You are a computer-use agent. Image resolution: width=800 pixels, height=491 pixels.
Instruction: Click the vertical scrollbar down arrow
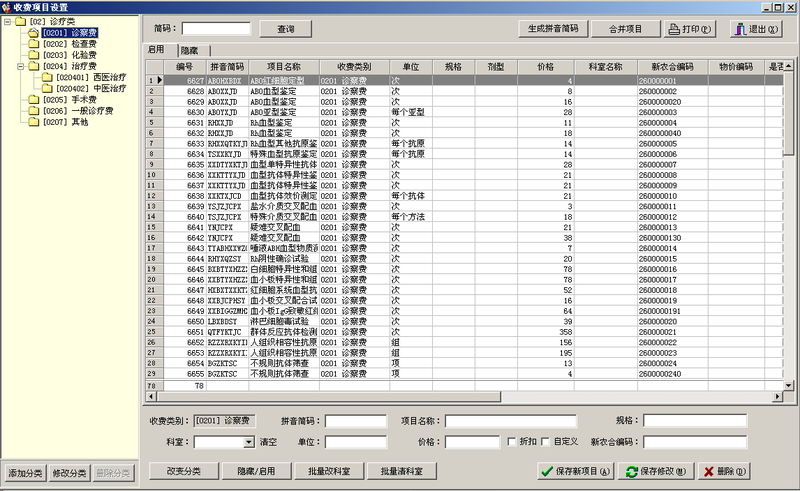click(x=789, y=385)
